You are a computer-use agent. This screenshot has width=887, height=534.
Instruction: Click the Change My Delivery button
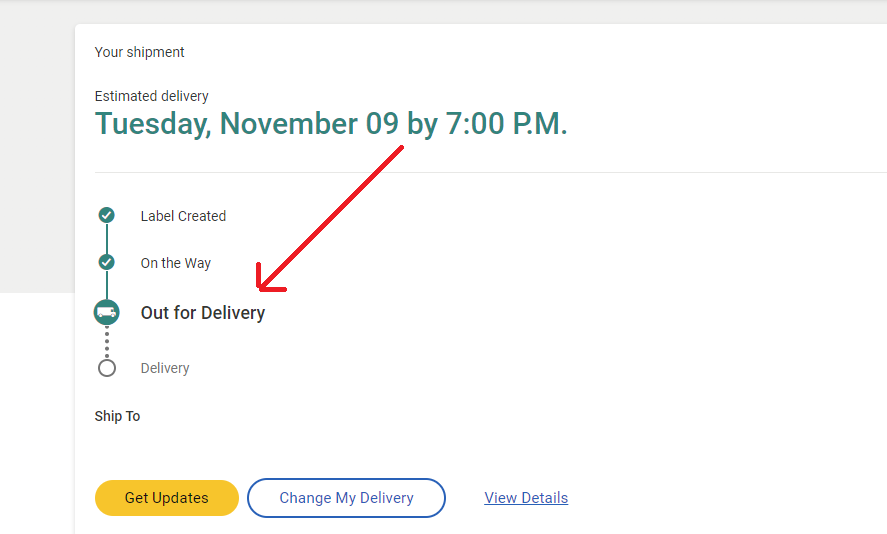pyautogui.click(x=346, y=498)
